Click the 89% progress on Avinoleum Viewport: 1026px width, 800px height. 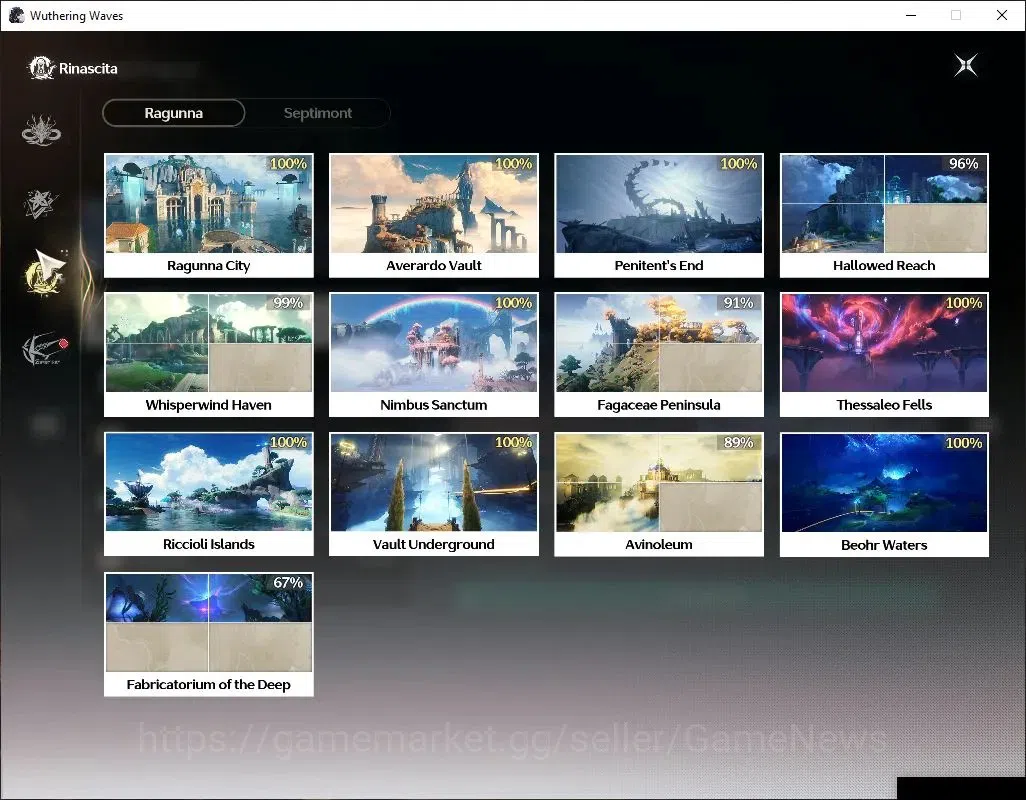pyautogui.click(x=738, y=442)
